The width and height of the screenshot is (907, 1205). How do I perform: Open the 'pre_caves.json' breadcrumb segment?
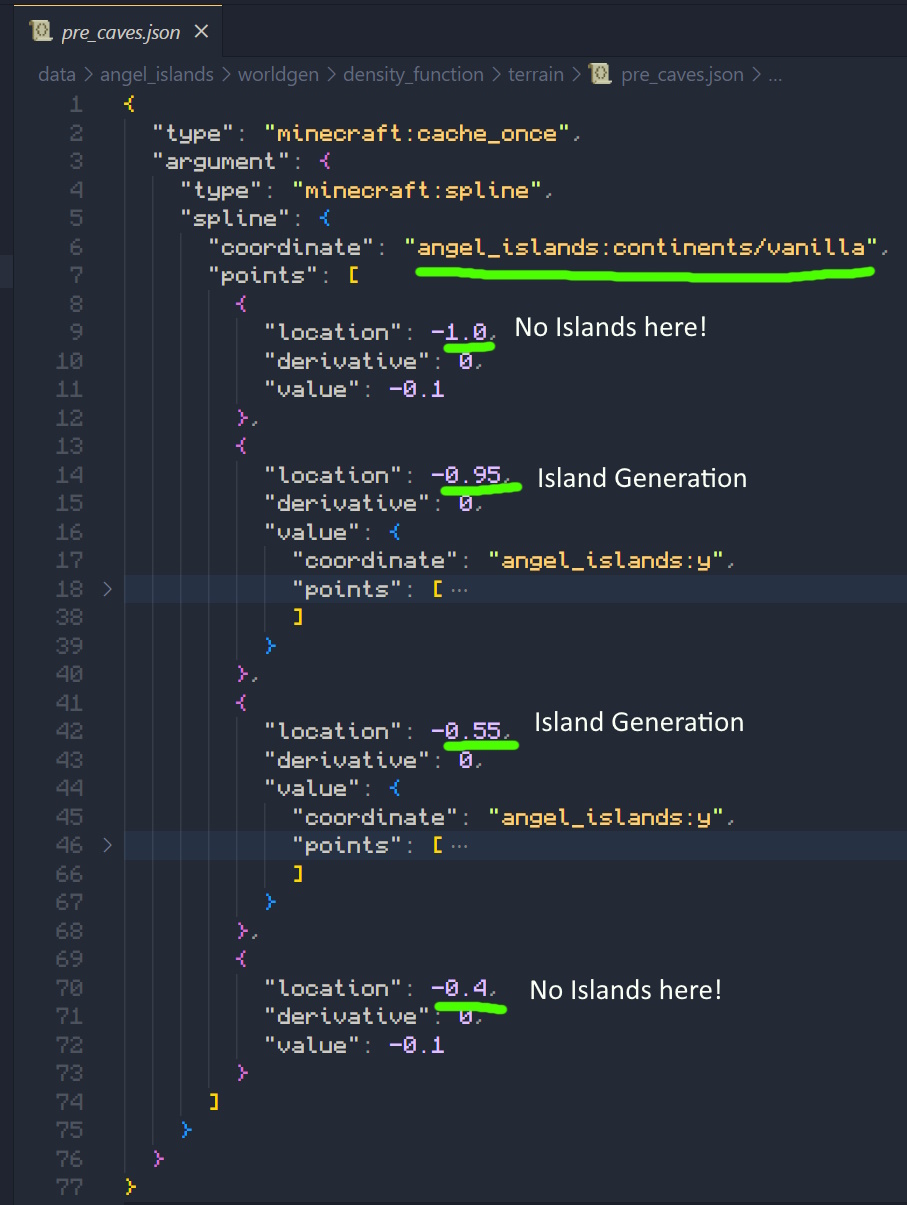(x=682, y=74)
